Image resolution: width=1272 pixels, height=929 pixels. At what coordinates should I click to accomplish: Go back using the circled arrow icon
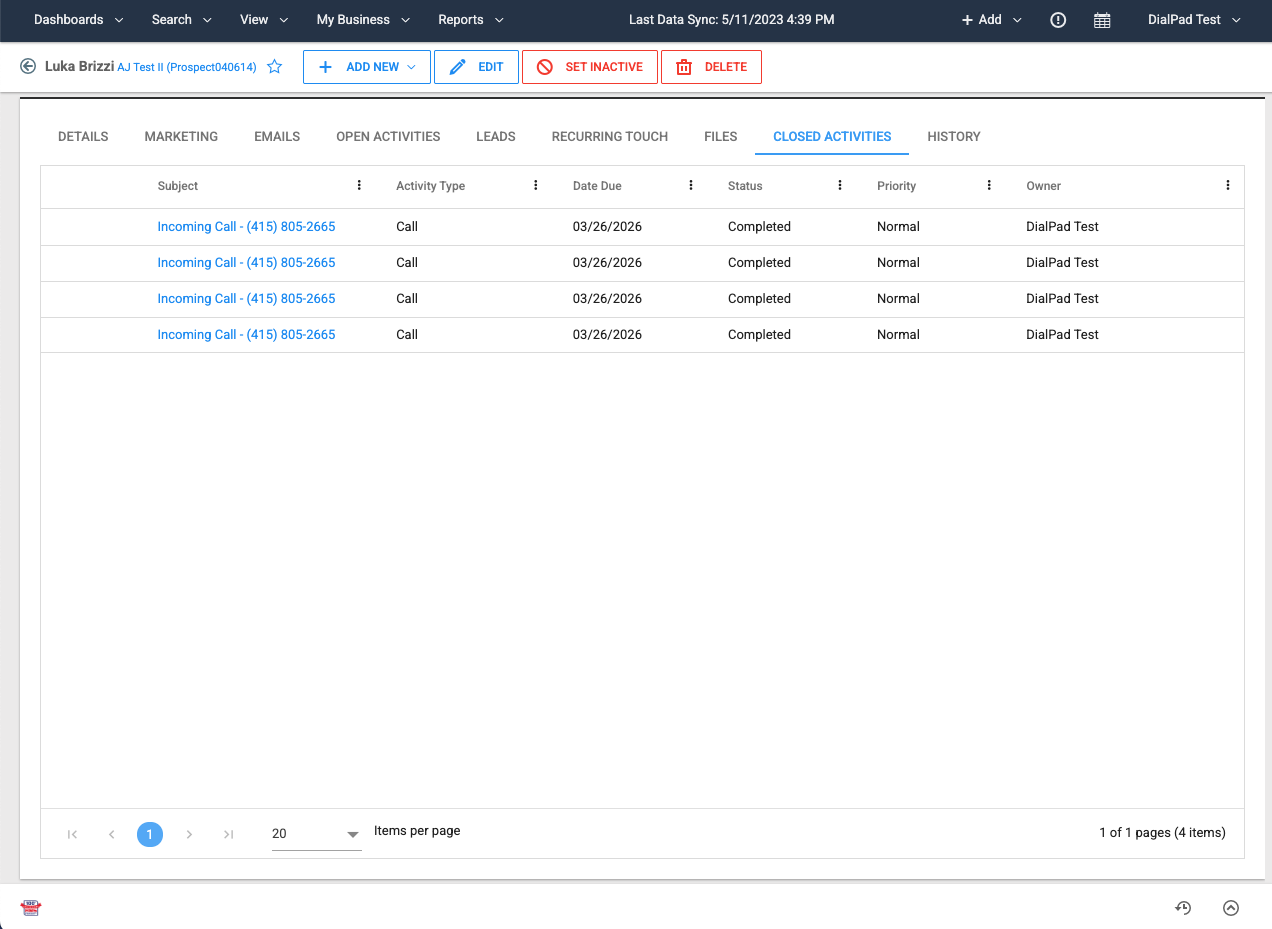28,67
